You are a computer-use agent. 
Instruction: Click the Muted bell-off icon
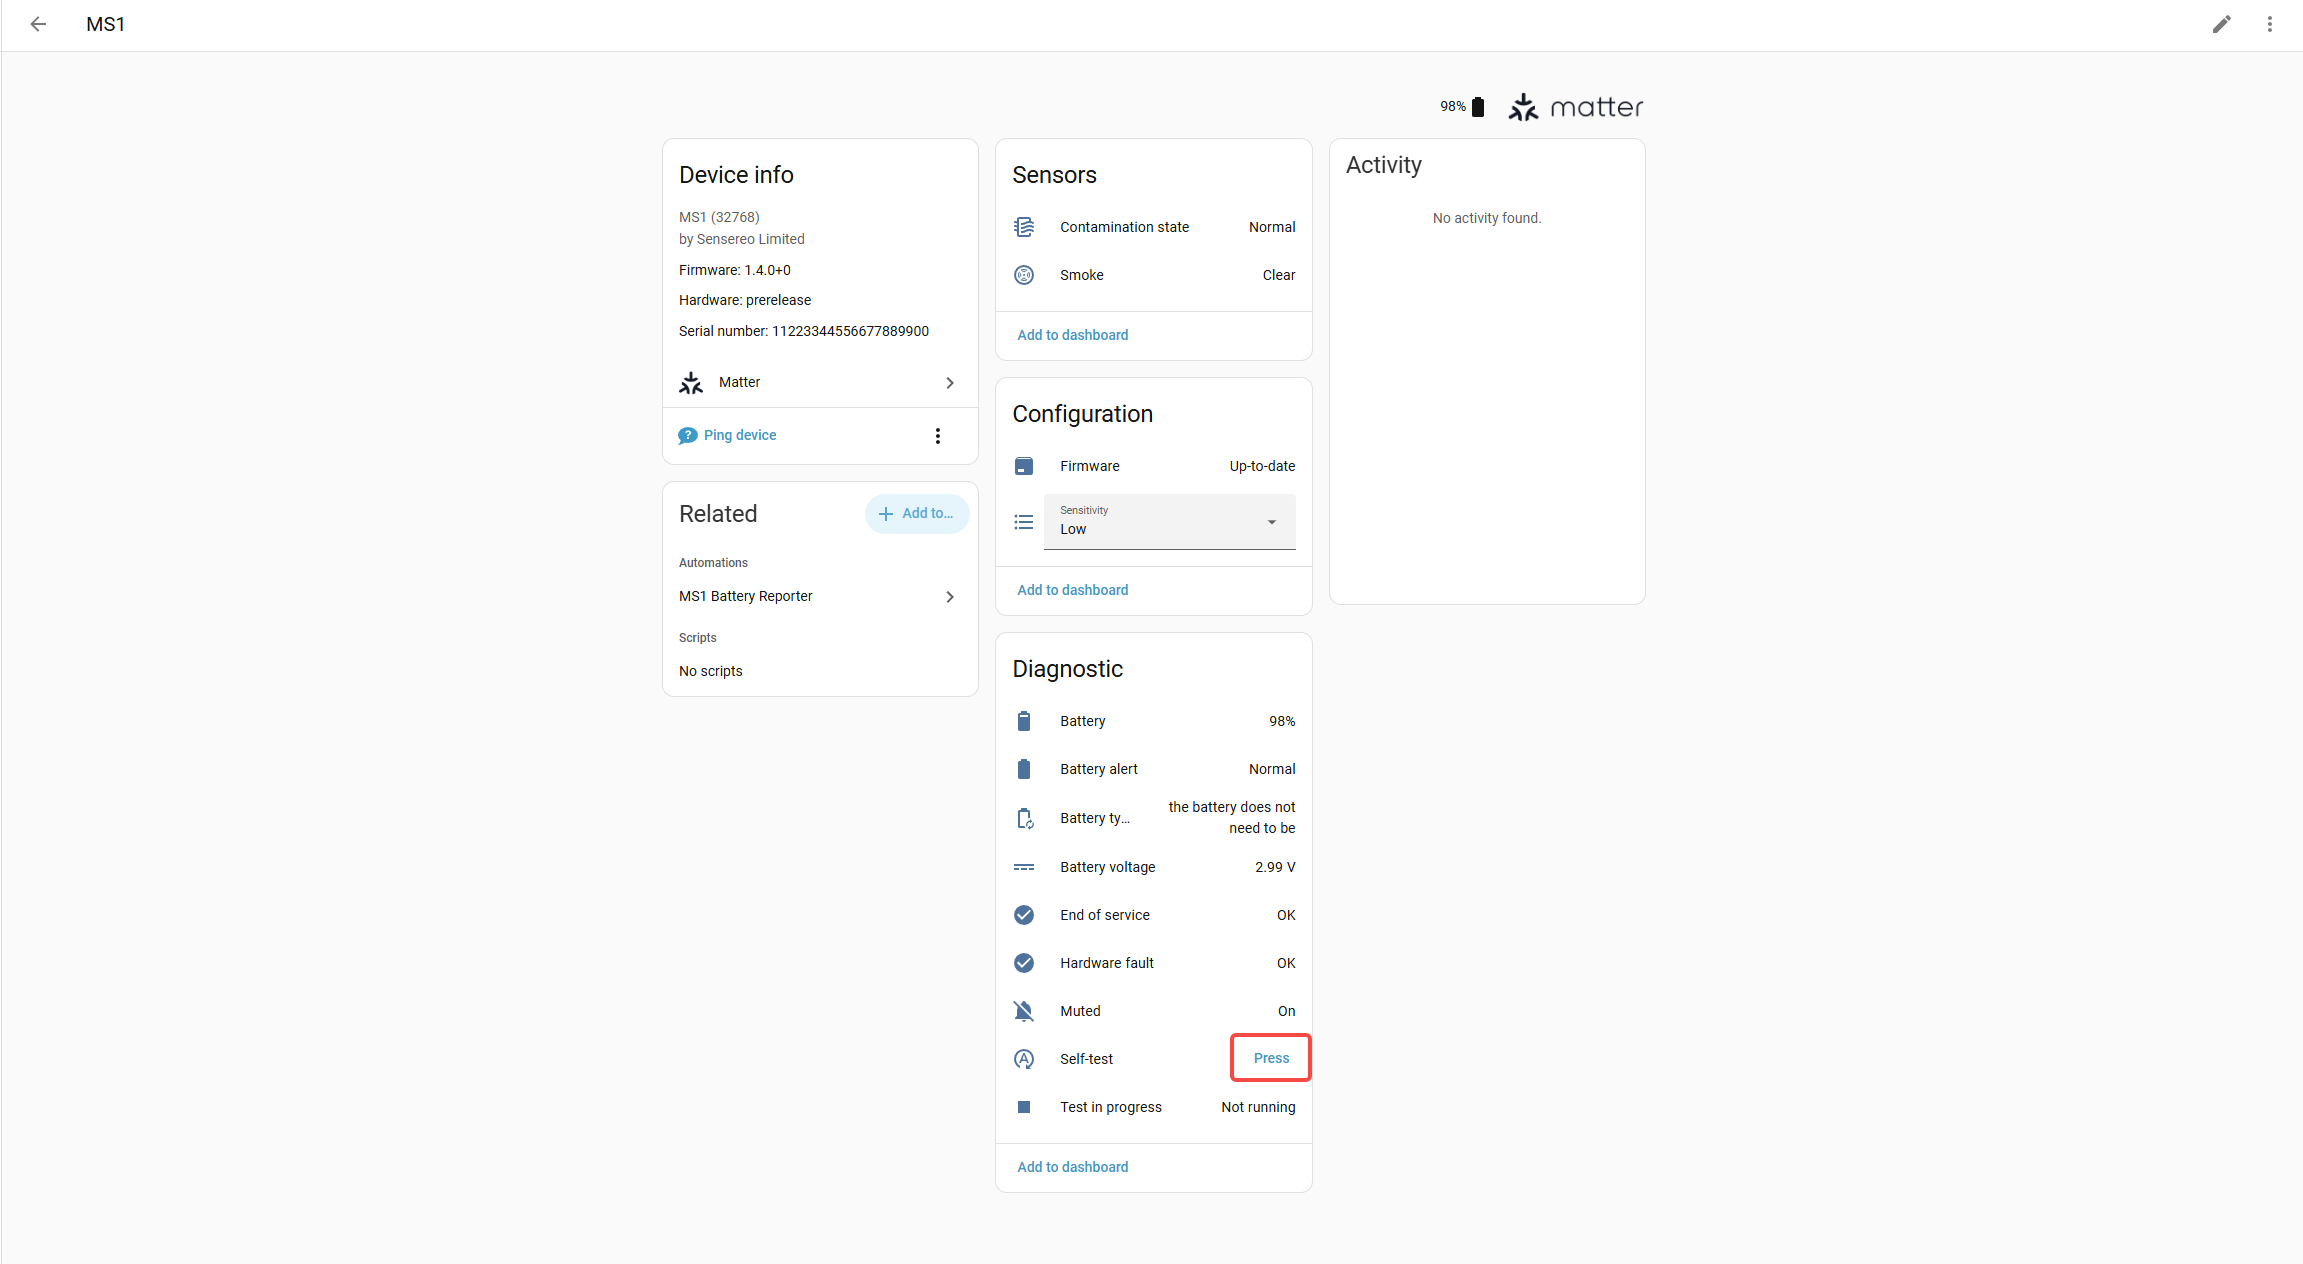(1024, 1011)
